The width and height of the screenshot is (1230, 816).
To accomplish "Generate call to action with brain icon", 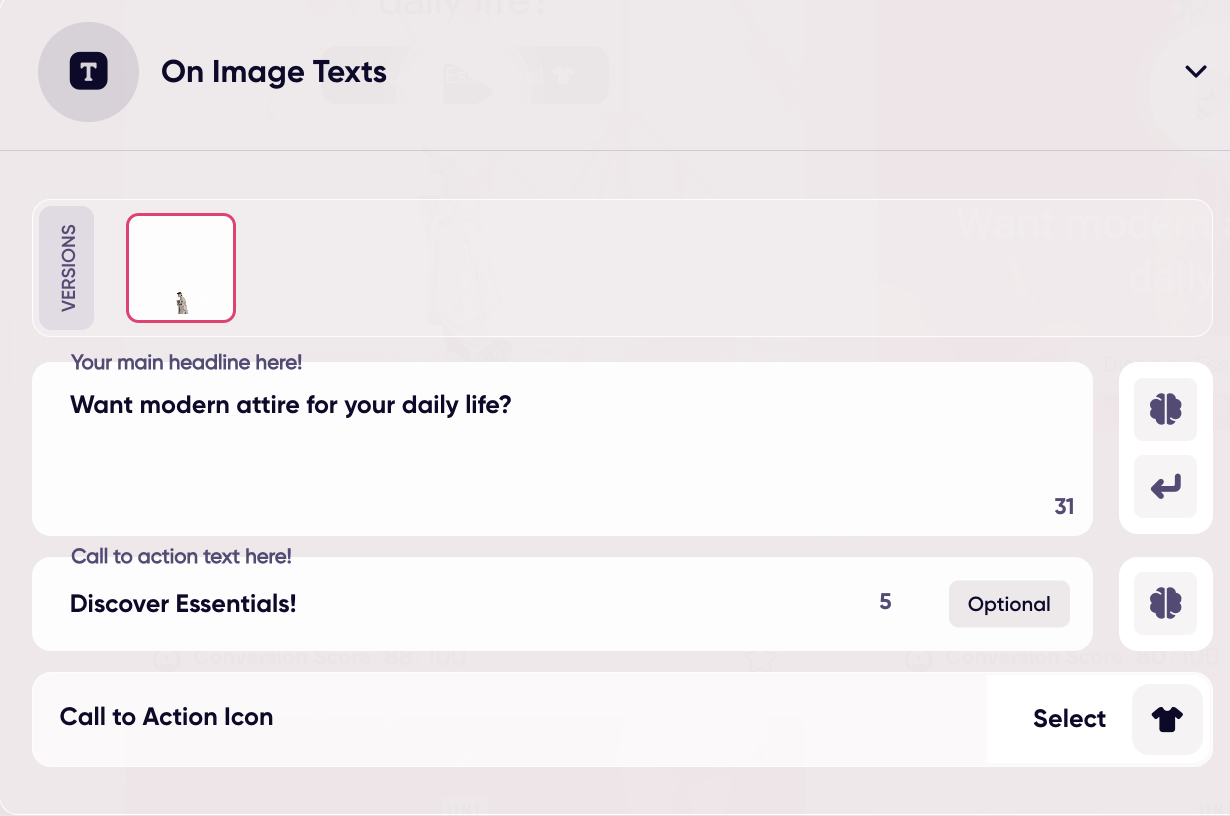I will coord(1165,603).
